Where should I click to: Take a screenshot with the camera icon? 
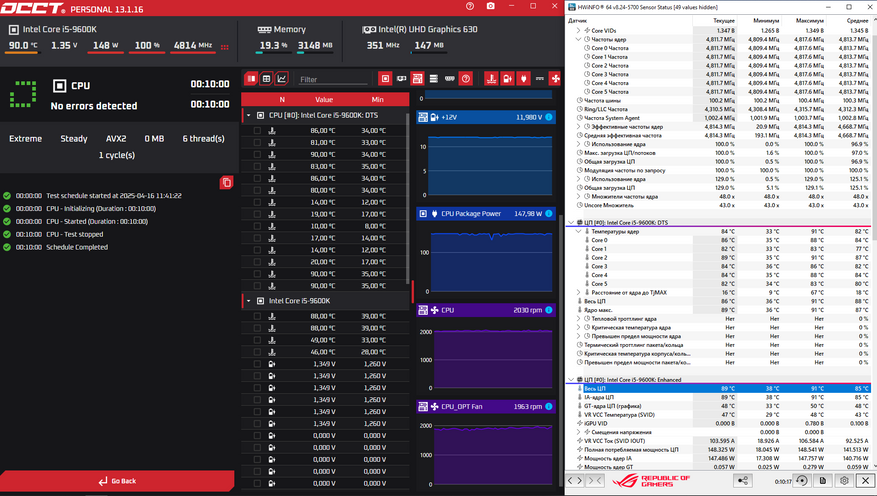[x=490, y=7]
